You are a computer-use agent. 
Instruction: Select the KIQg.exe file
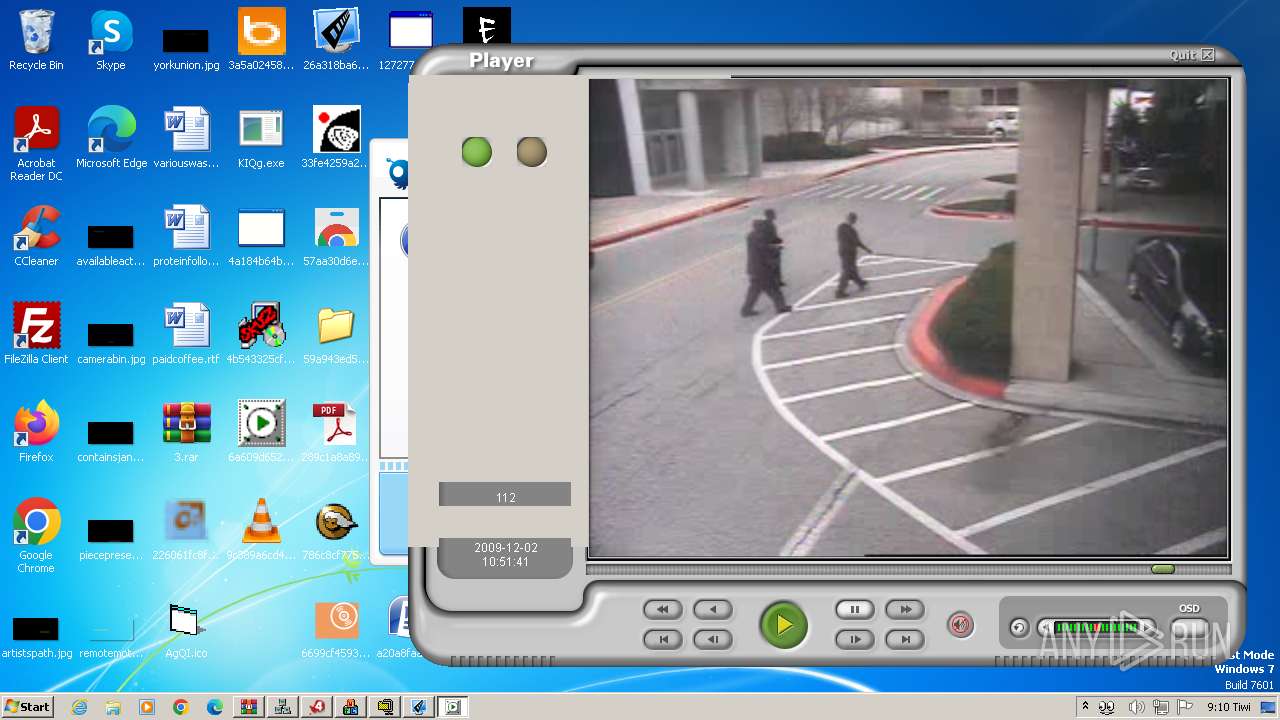261,138
